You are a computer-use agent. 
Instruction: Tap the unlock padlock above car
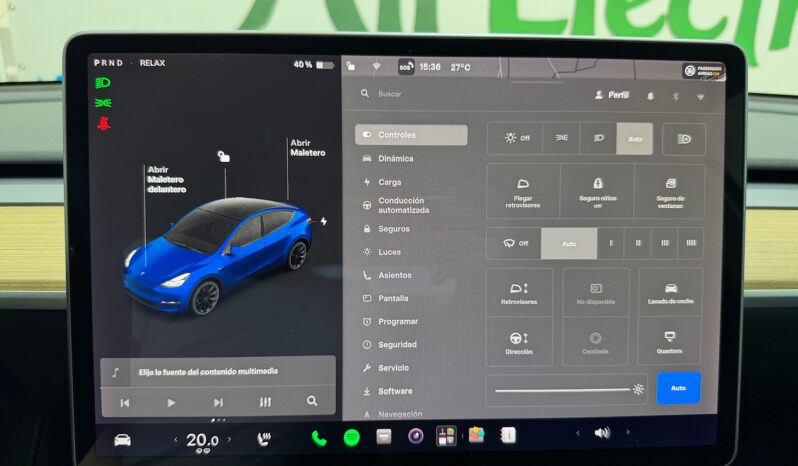coord(223,156)
